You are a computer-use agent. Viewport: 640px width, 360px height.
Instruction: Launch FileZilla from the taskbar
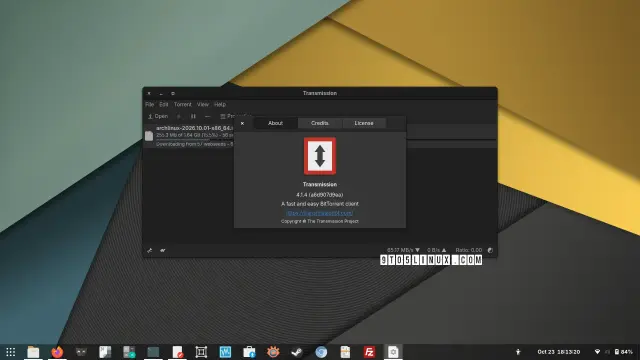(x=369, y=352)
